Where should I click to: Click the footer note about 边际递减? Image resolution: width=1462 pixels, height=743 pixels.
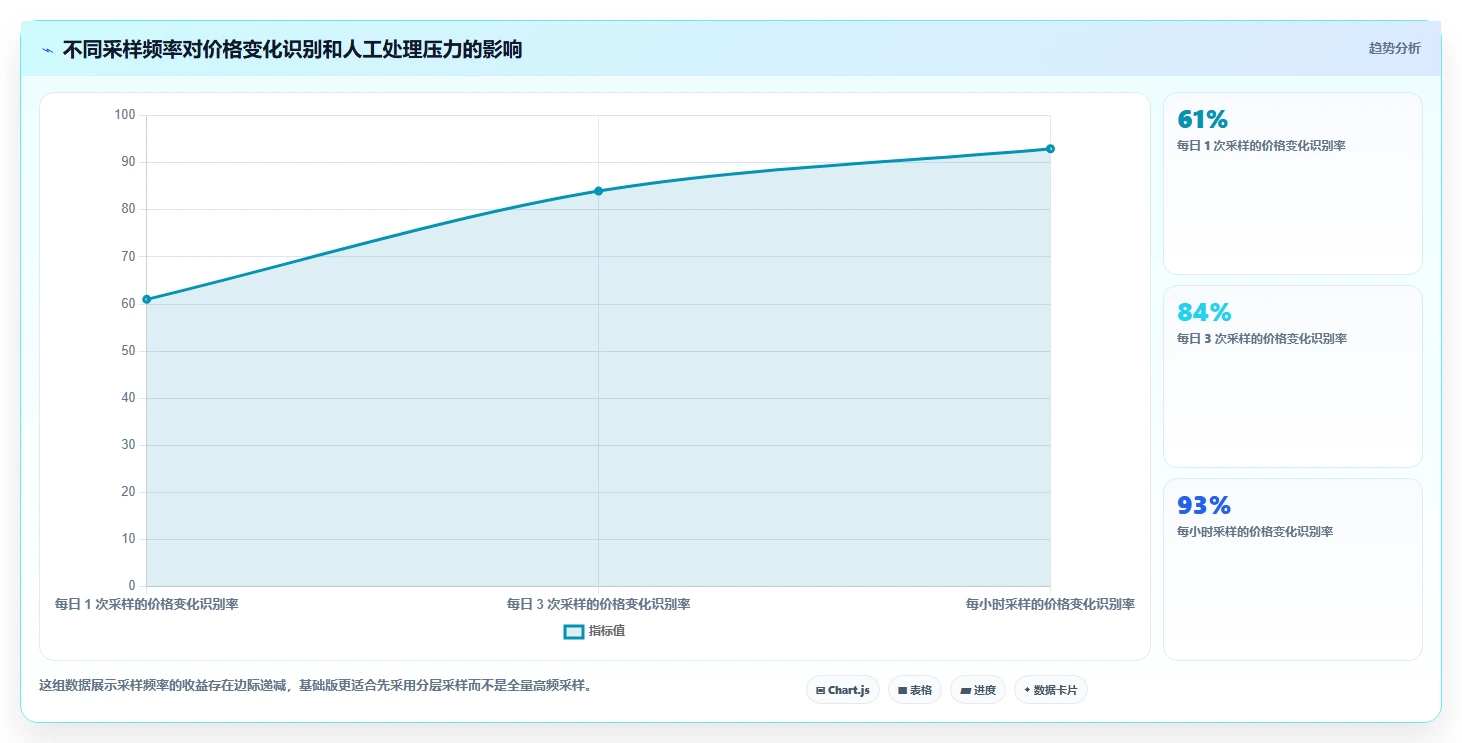(315, 686)
